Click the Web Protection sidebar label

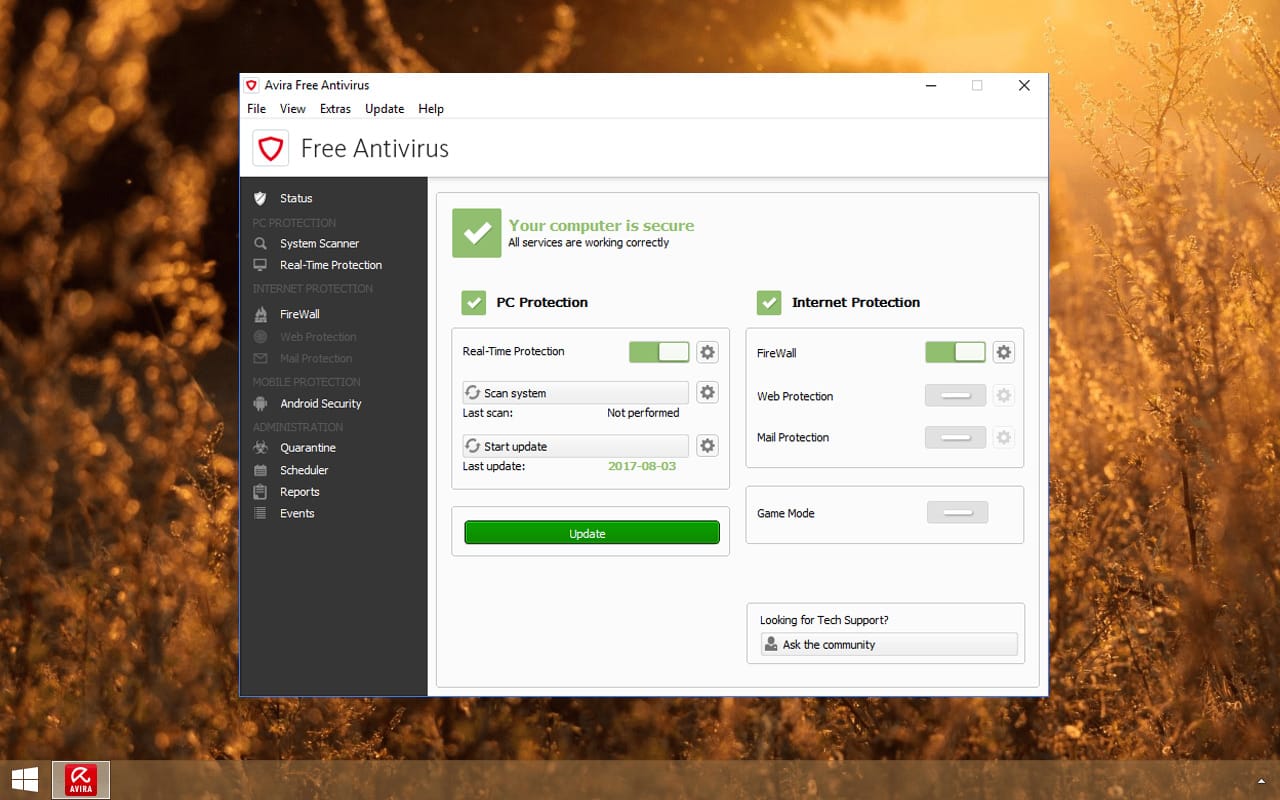pos(318,337)
